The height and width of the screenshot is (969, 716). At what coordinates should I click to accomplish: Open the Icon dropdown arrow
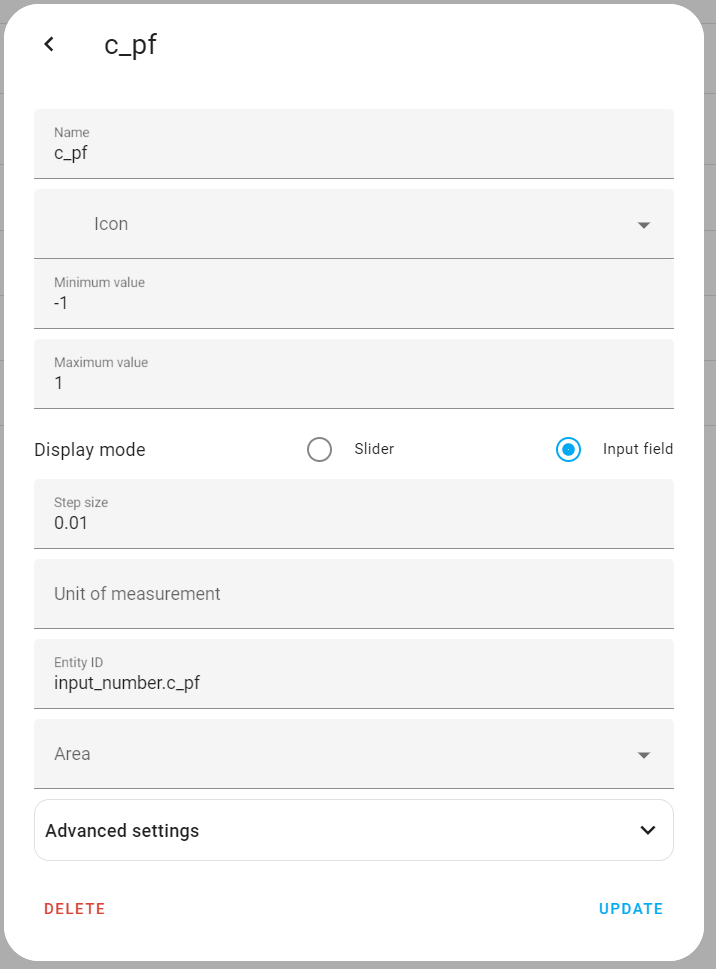[x=644, y=225]
